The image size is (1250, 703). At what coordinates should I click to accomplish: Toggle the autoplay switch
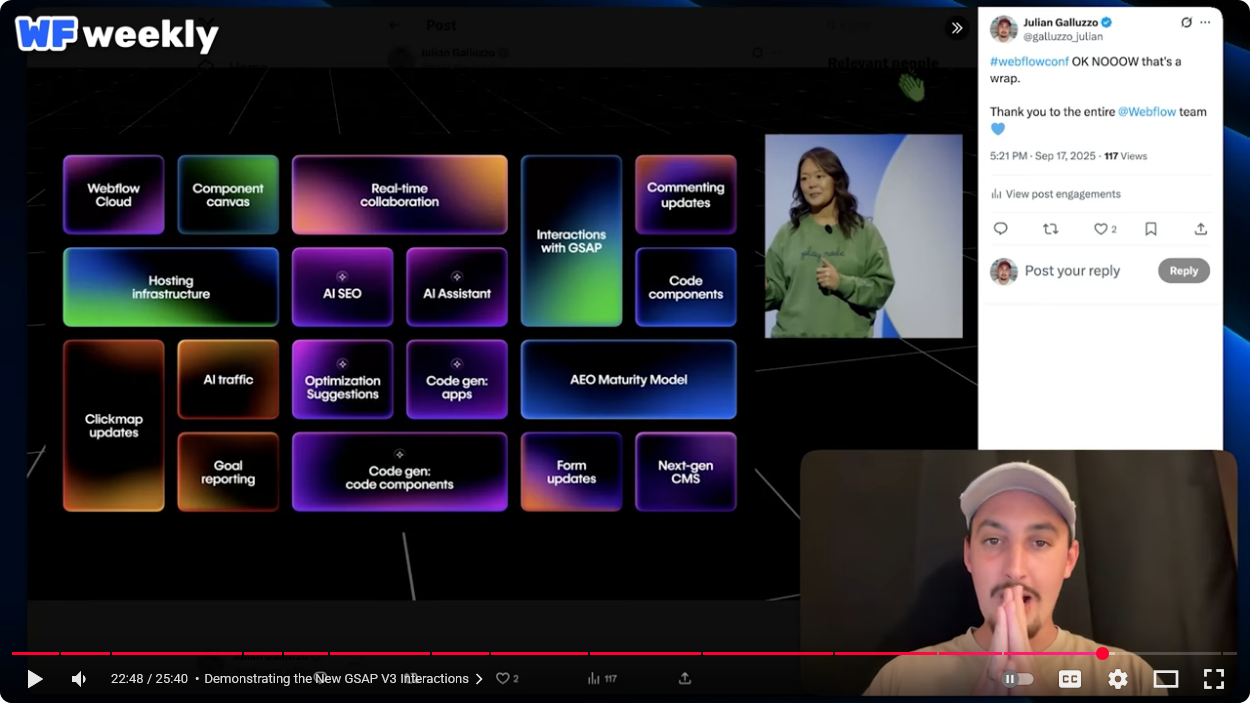pyautogui.click(x=1018, y=679)
